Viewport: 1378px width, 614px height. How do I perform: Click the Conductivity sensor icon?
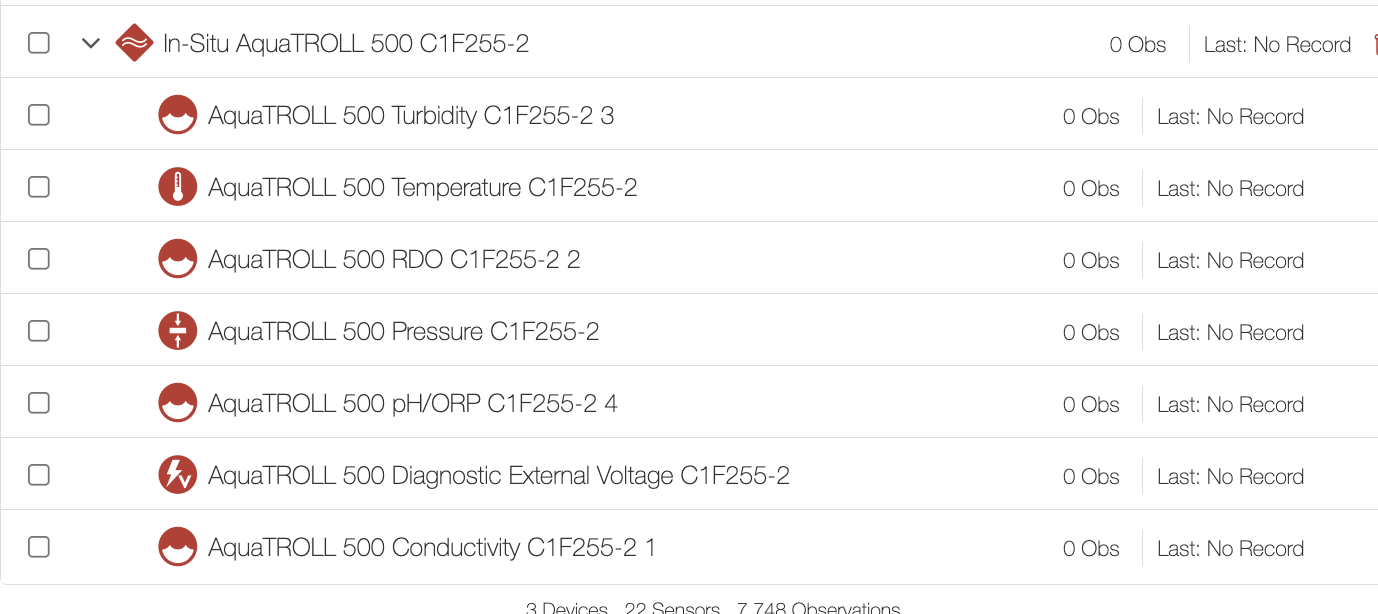tap(178, 547)
